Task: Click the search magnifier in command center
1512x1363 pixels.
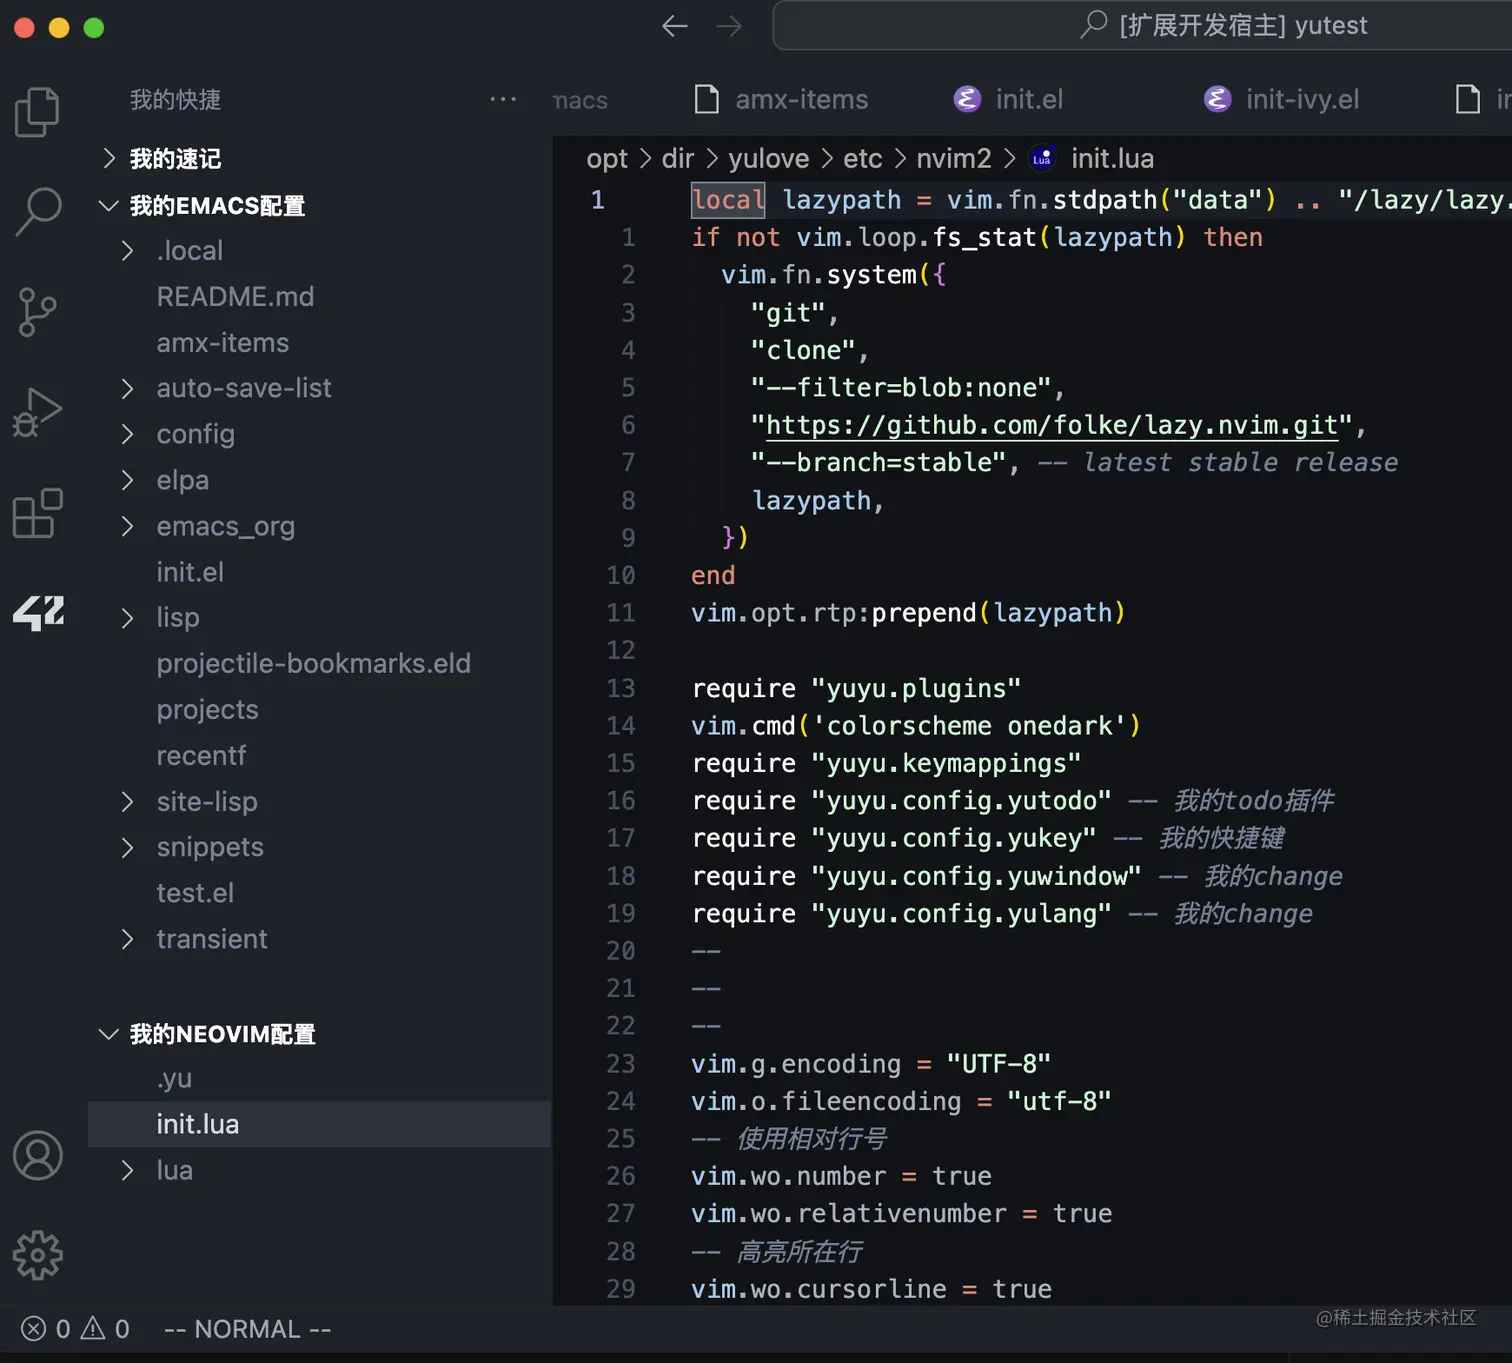Action: tap(1094, 24)
